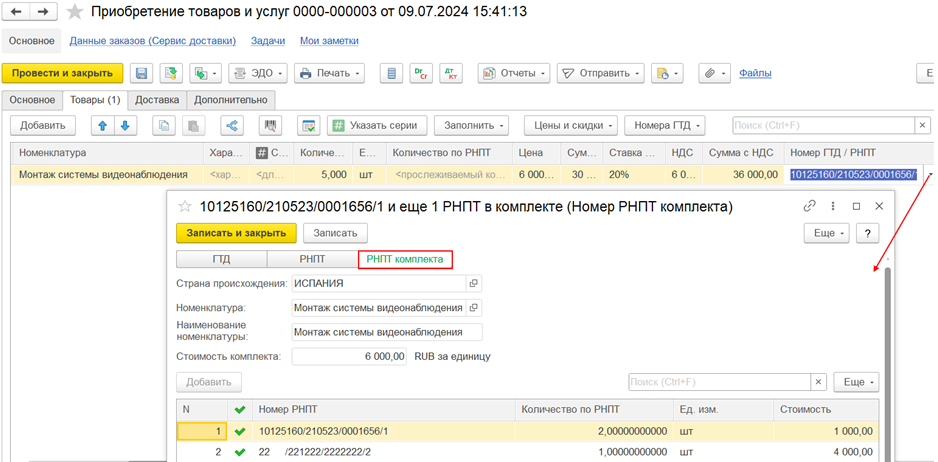Click the paste rows icon
The width and height of the screenshot is (938, 462).
pyautogui.click(x=193, y=126)
